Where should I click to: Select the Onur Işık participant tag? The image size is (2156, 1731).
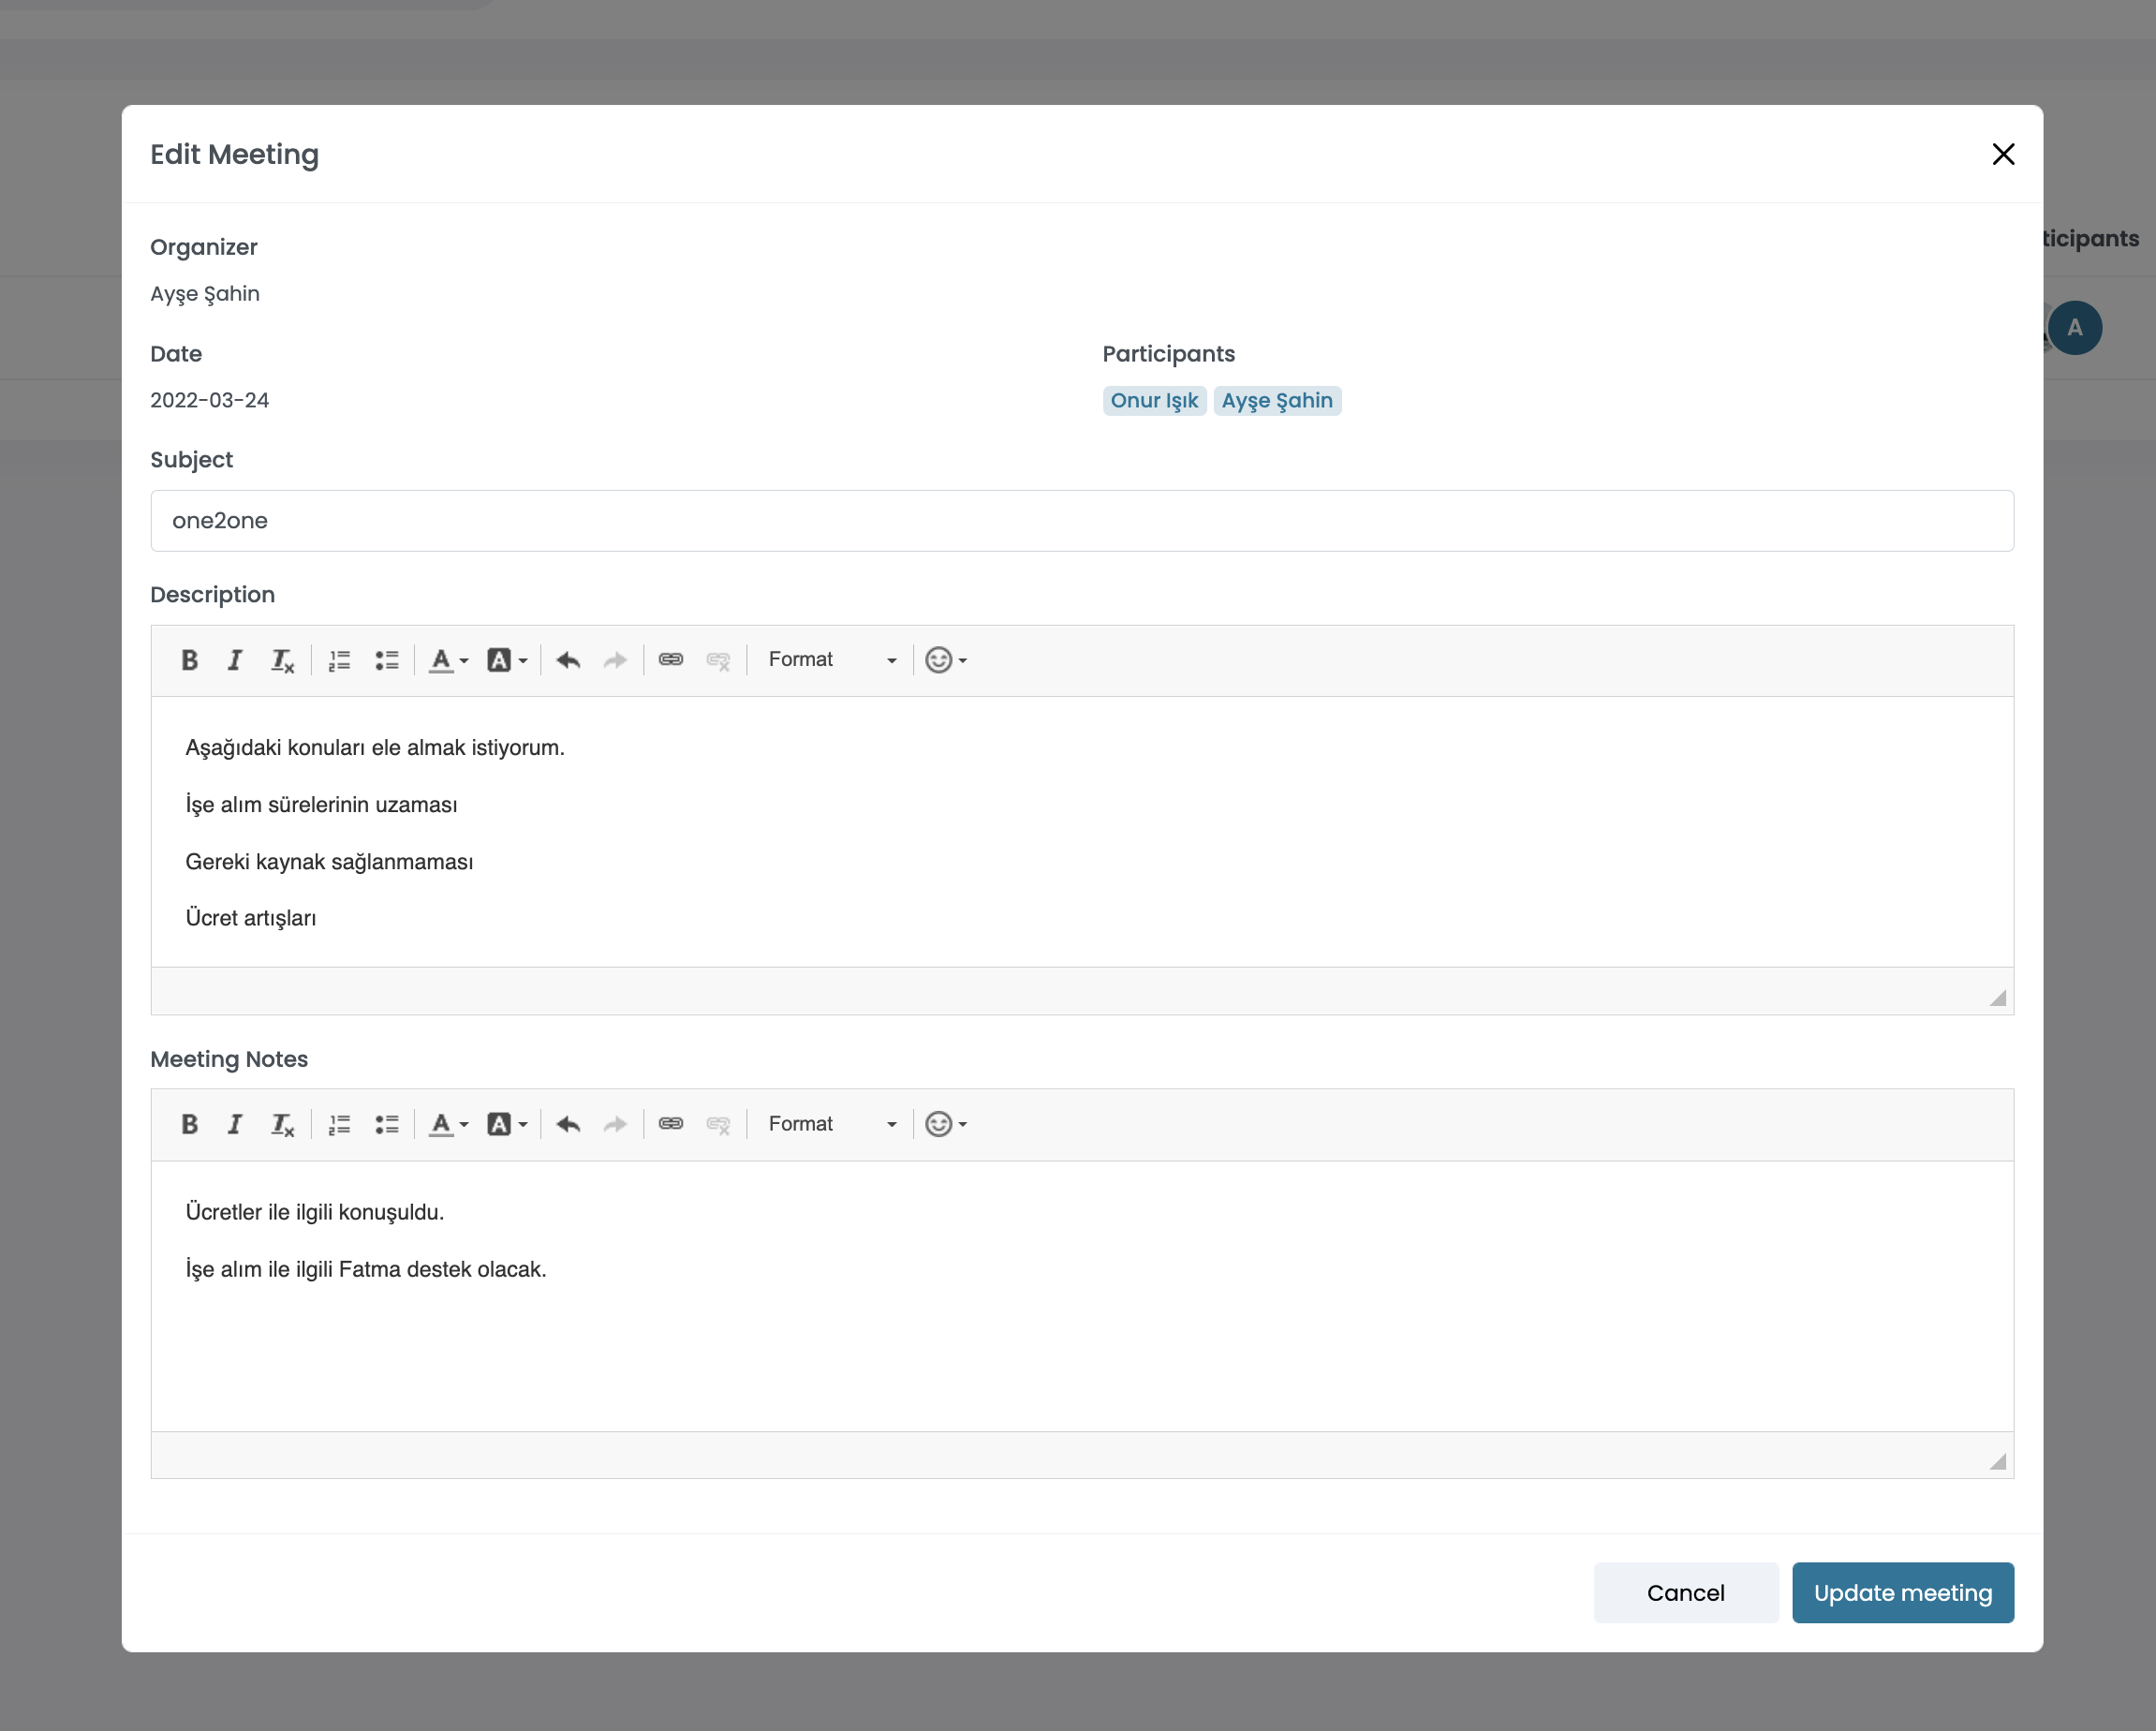(1154, 400)
